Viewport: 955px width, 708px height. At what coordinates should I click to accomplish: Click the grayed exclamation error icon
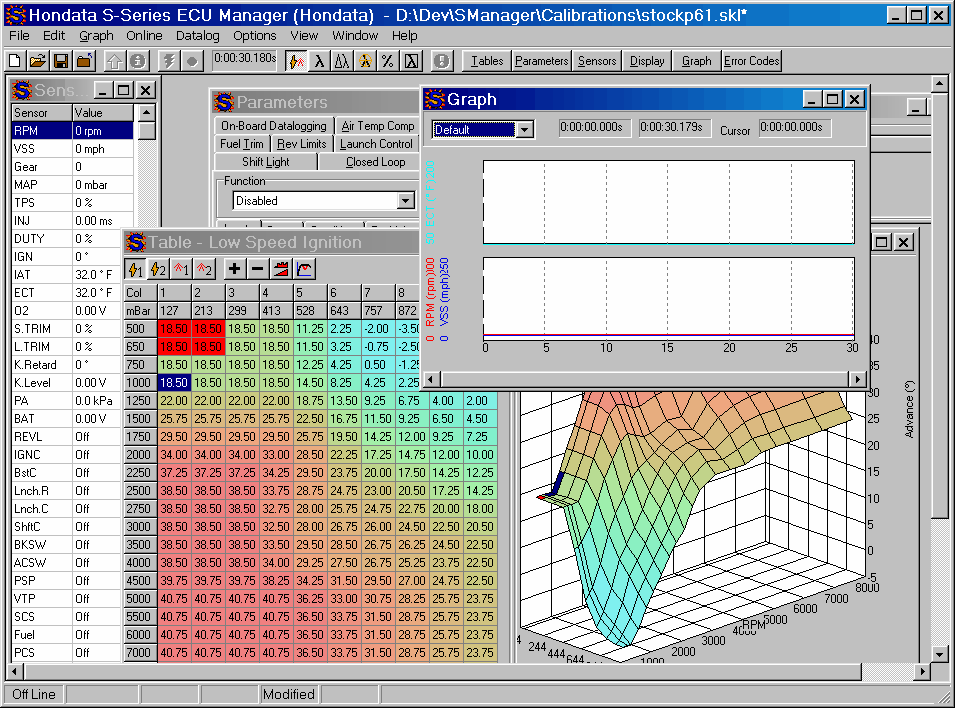[442, 61]
